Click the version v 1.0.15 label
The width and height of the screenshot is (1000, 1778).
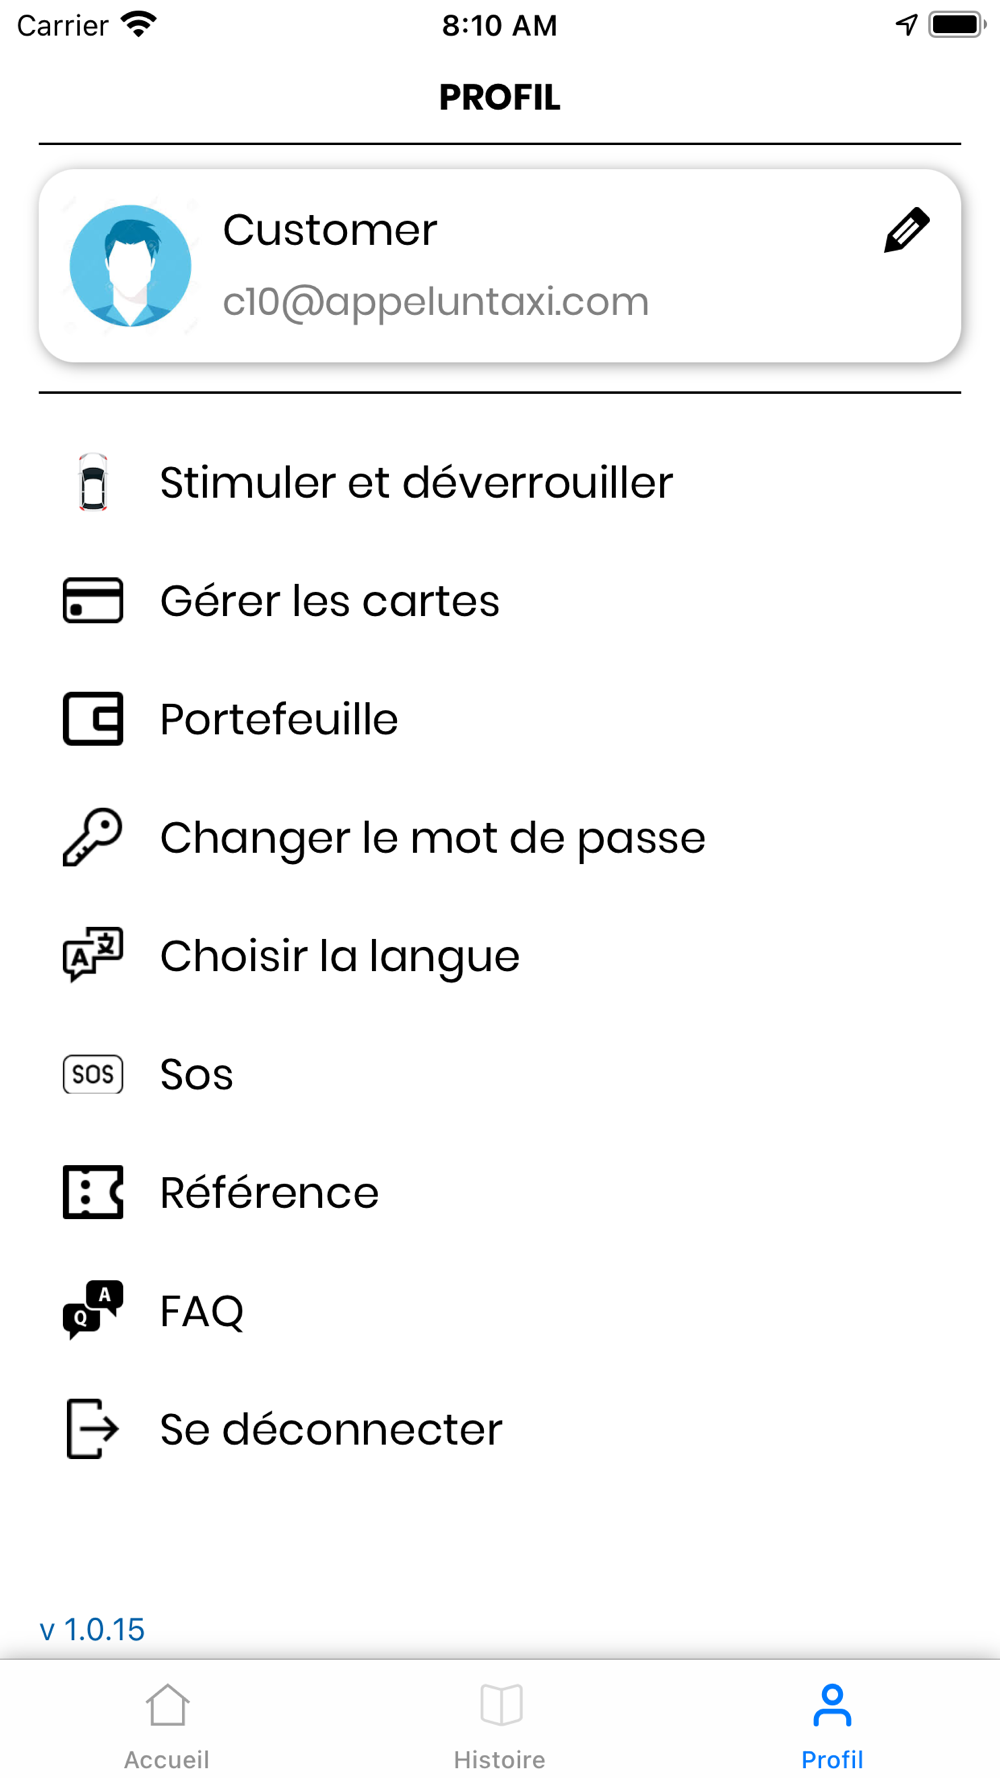coord(92,1629)
